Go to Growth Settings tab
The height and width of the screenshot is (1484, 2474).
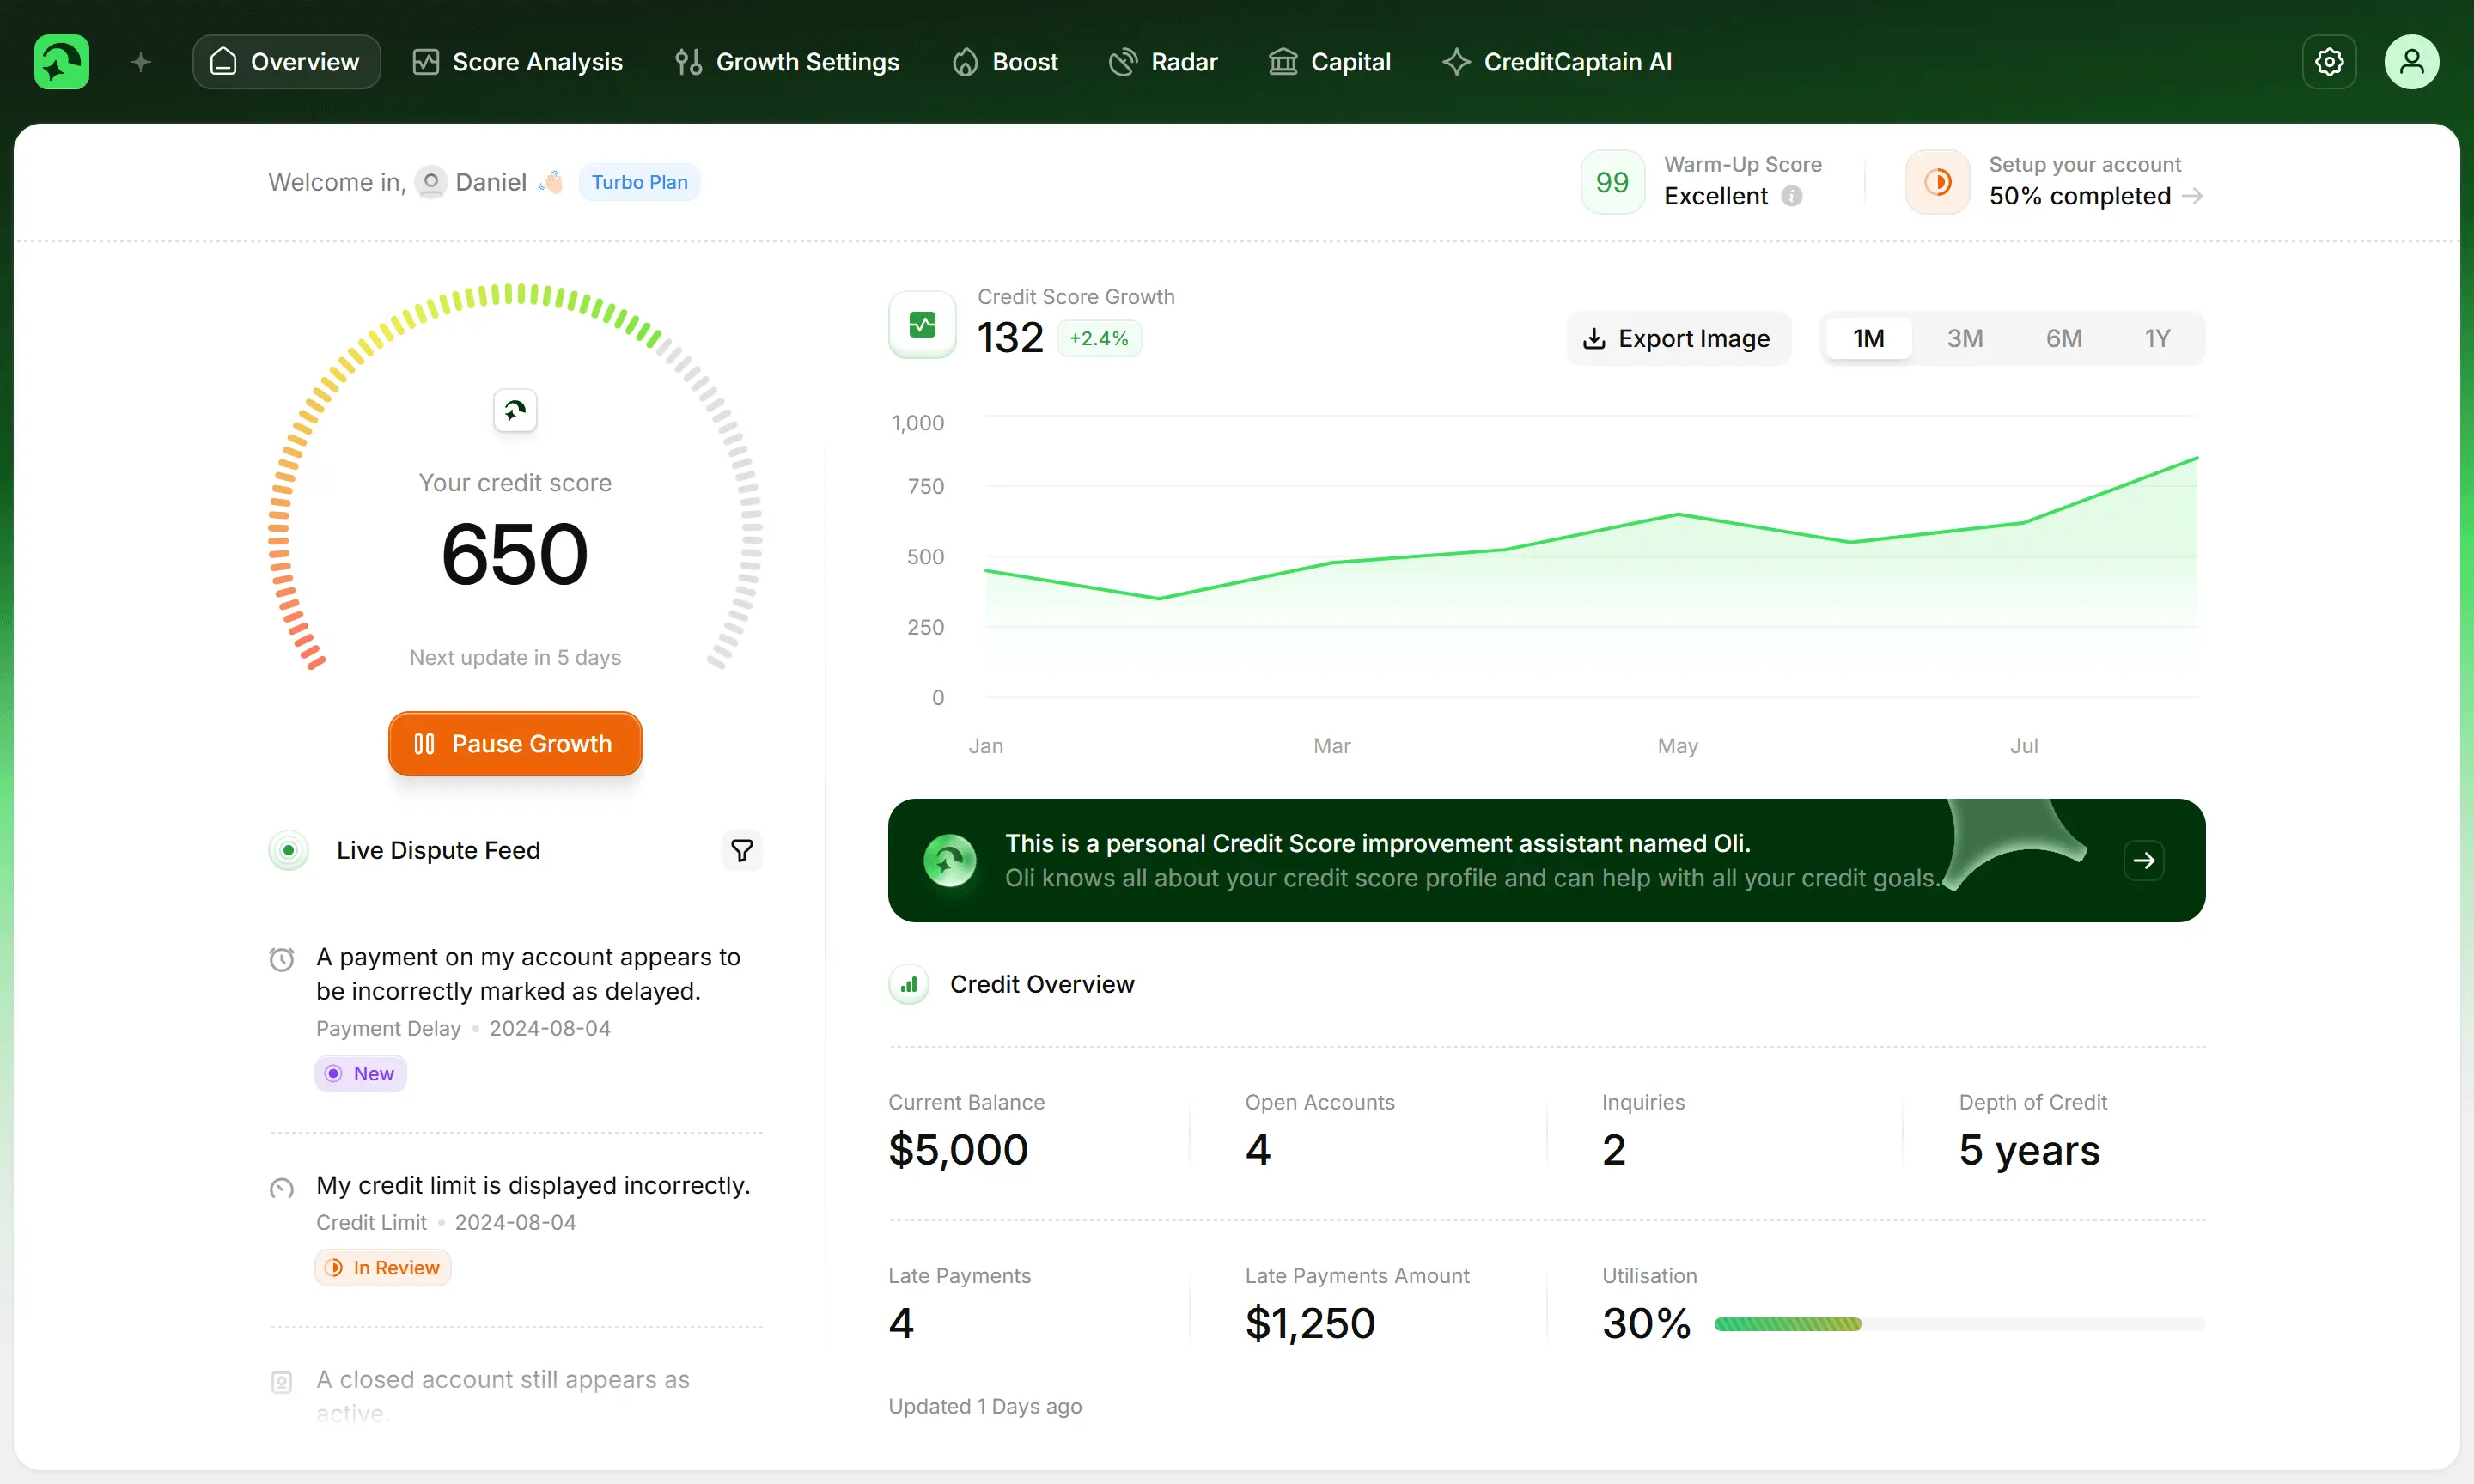pyautogui.click(x=787, y=62)
